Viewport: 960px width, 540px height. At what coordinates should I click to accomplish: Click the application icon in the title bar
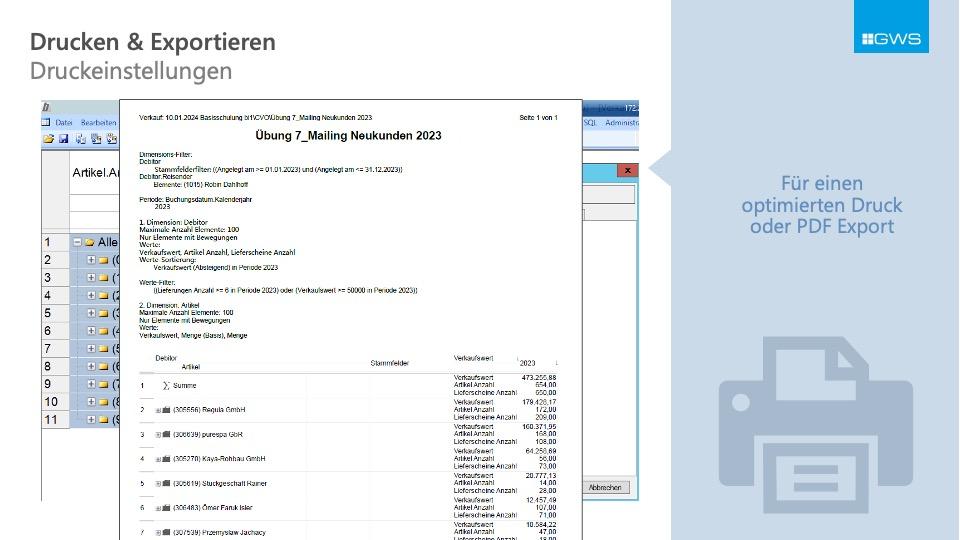(x=46, y=107)
